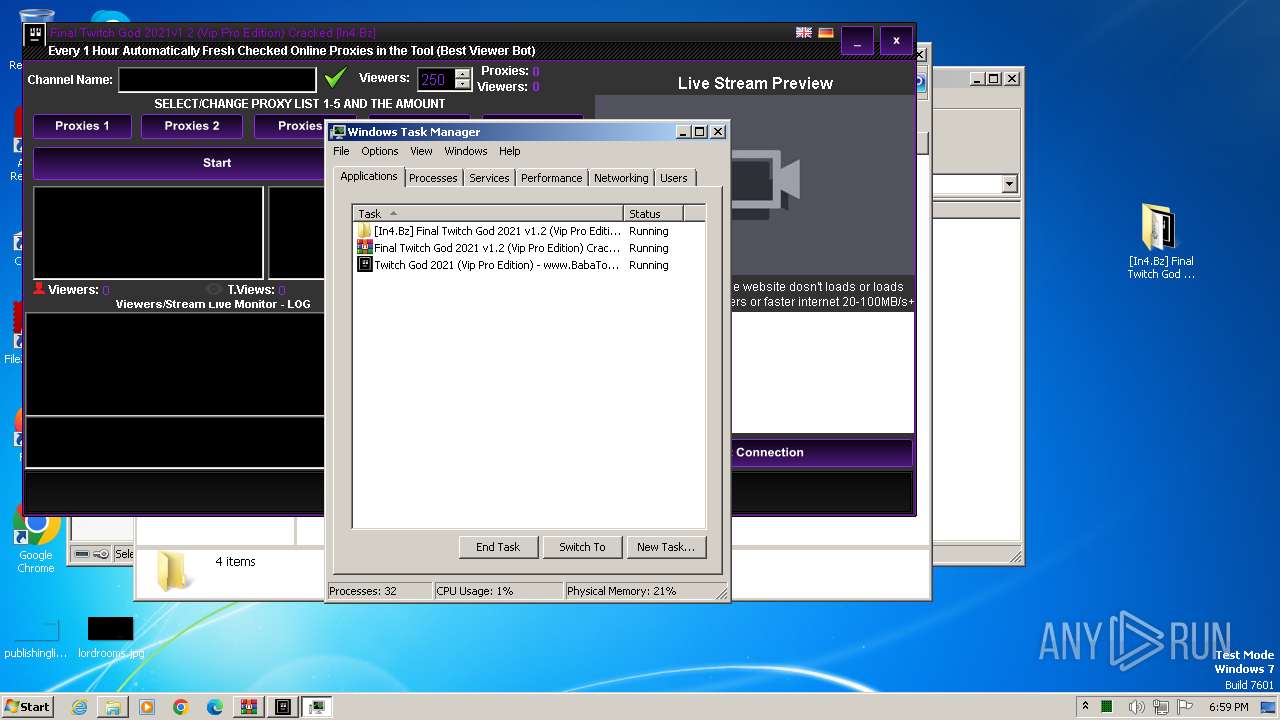
Task: Select the Twitch God 2021 task icon
Action: pyautogui.click(x=365, y=265)
